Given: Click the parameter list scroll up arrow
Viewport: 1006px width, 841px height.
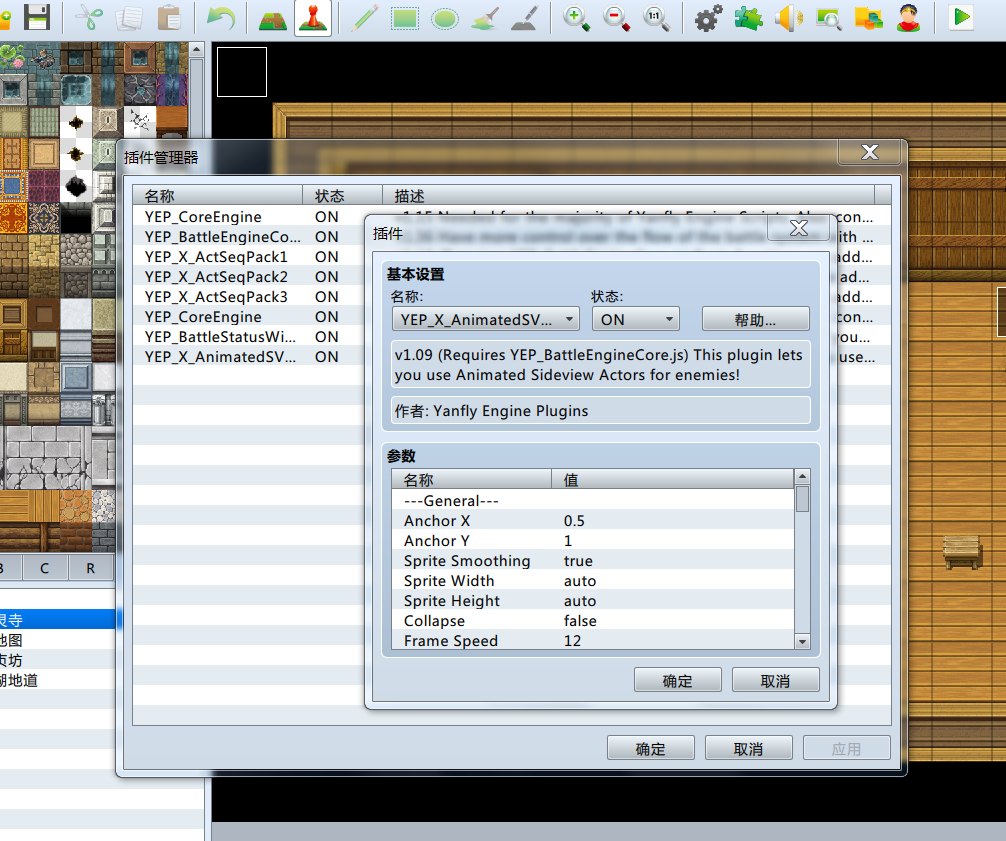Looking at the screenshot, I should pos(802,477).
